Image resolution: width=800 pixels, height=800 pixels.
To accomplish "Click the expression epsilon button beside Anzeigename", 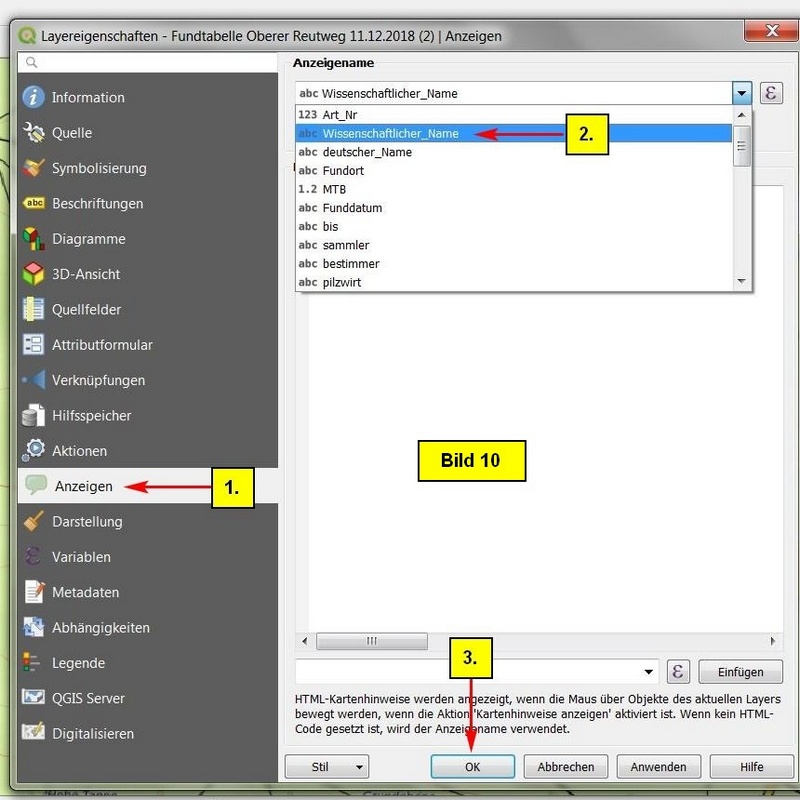I will 771,93.
